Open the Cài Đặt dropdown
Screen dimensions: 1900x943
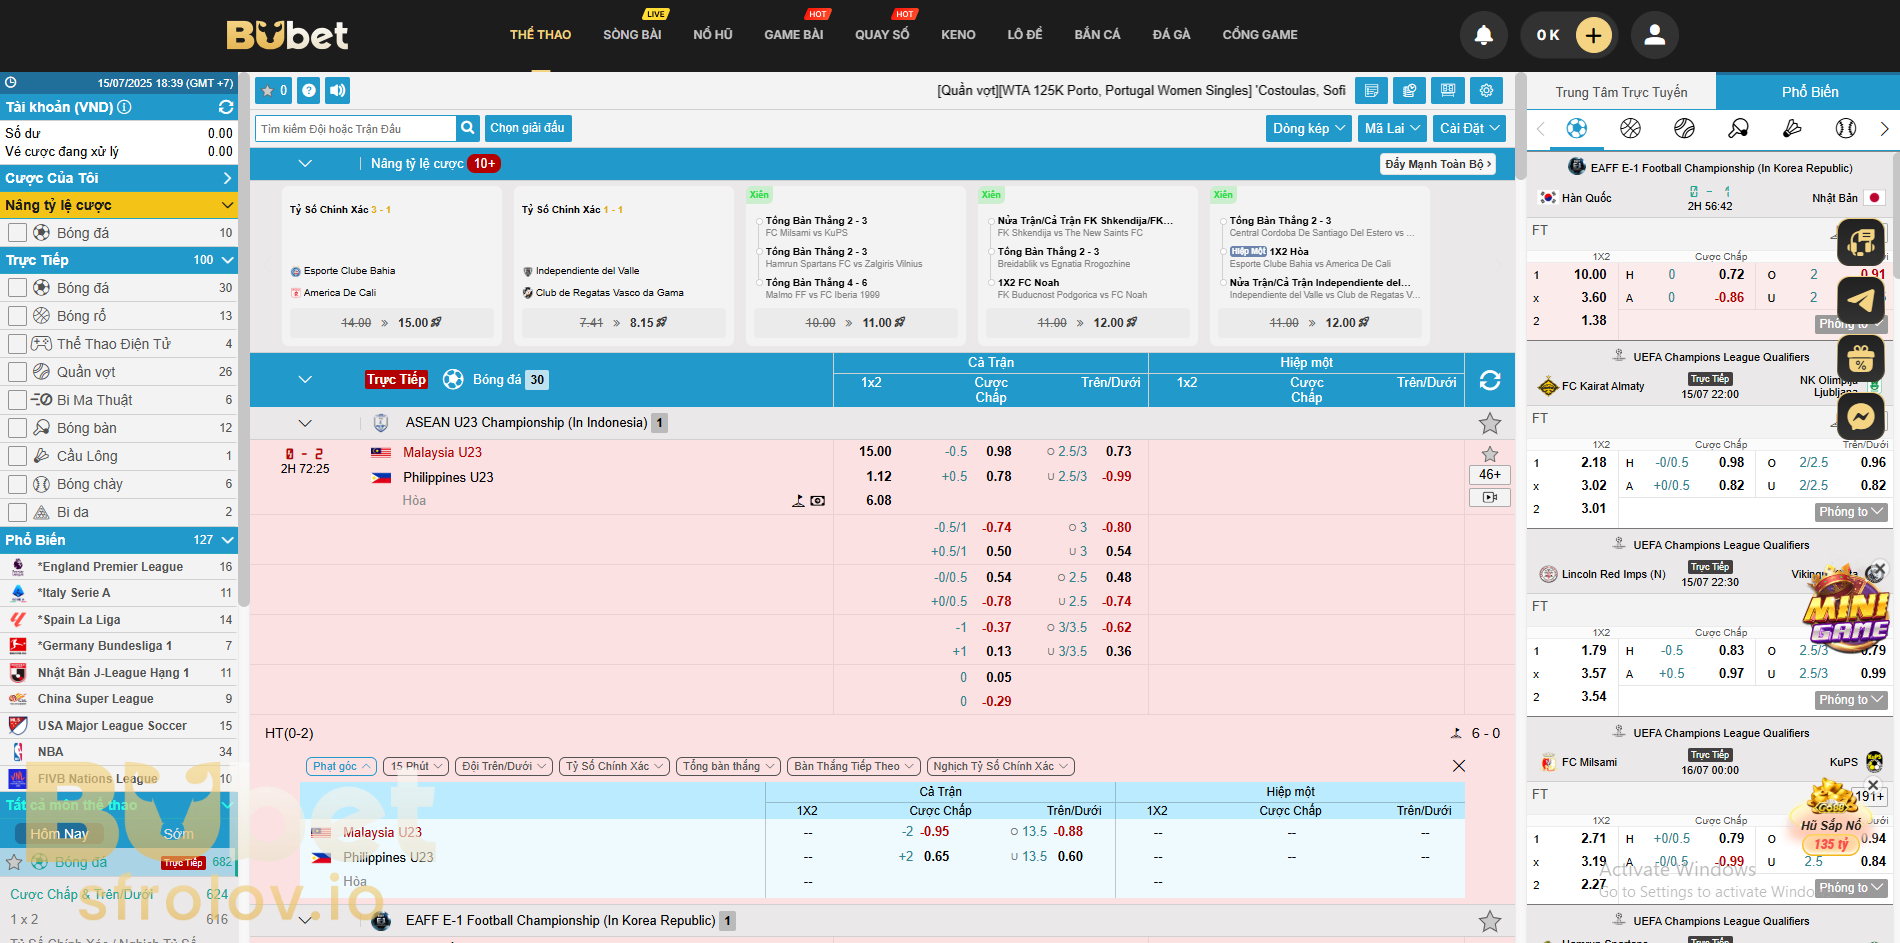[1468, 128]
